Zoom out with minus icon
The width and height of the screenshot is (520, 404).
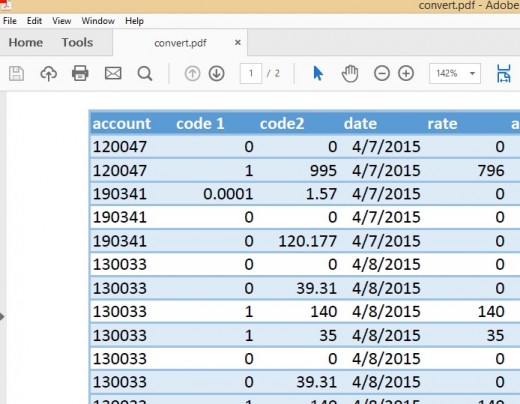pyautogui.click(x=382, y=73)
